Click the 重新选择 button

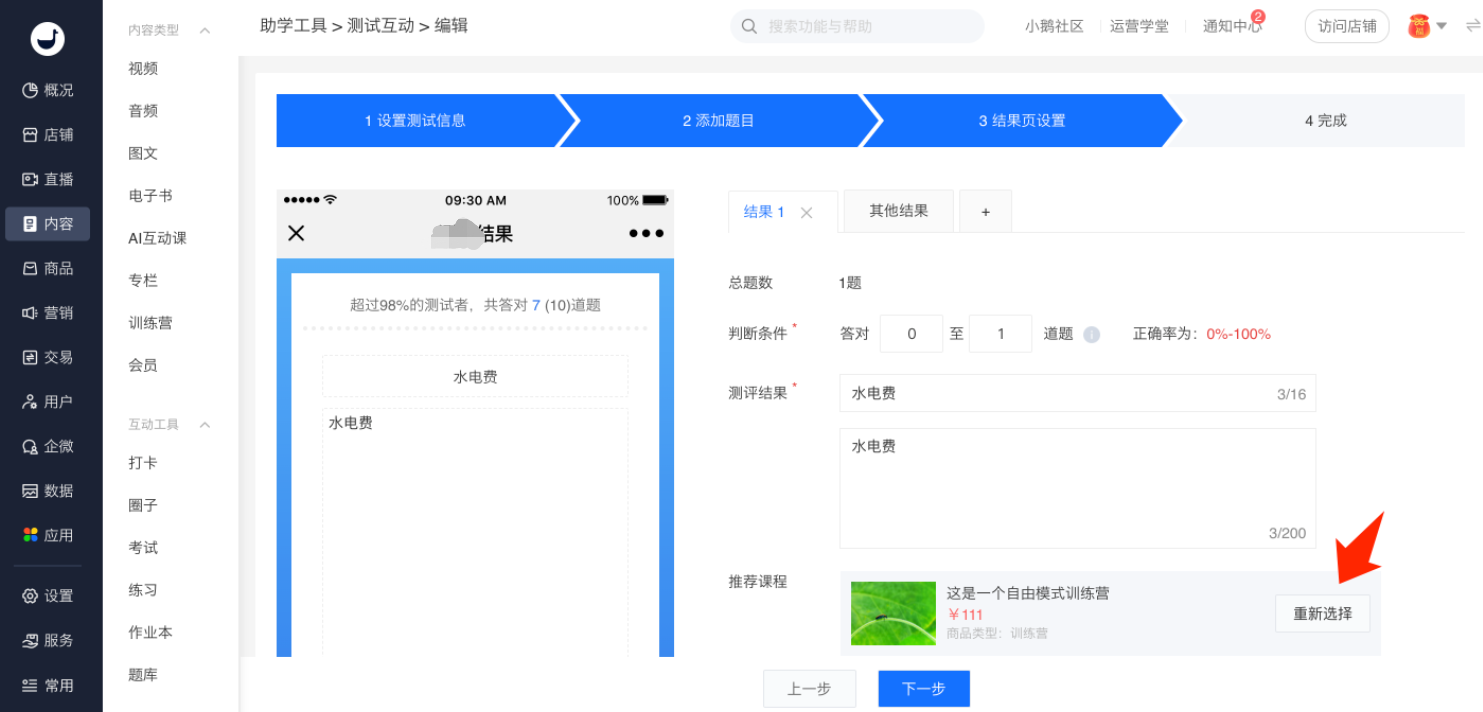1322,613
